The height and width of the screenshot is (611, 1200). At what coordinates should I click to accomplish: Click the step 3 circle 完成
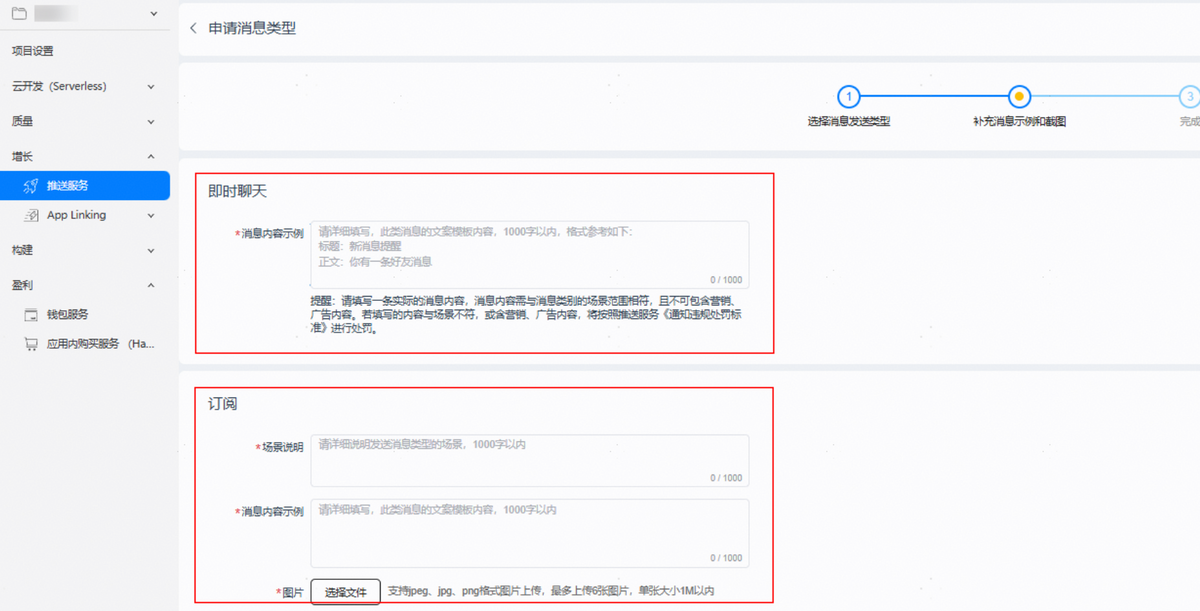[1188, 97]
